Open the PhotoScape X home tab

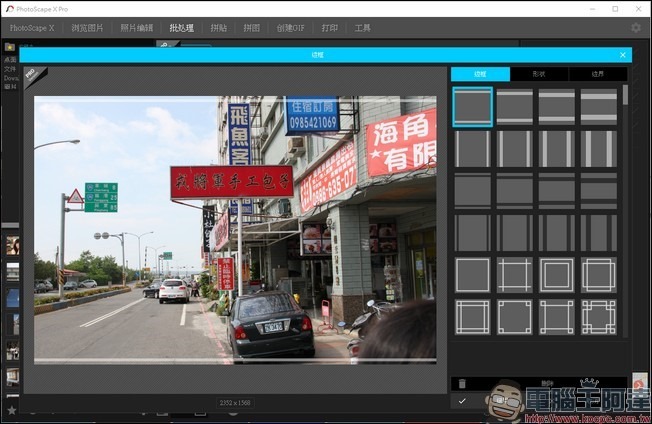[32, 28]
